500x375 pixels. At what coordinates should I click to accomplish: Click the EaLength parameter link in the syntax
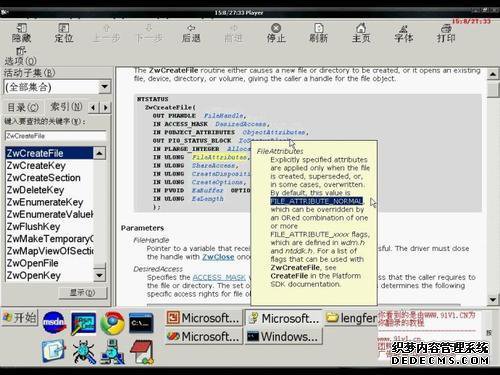[x=207, y=199]
